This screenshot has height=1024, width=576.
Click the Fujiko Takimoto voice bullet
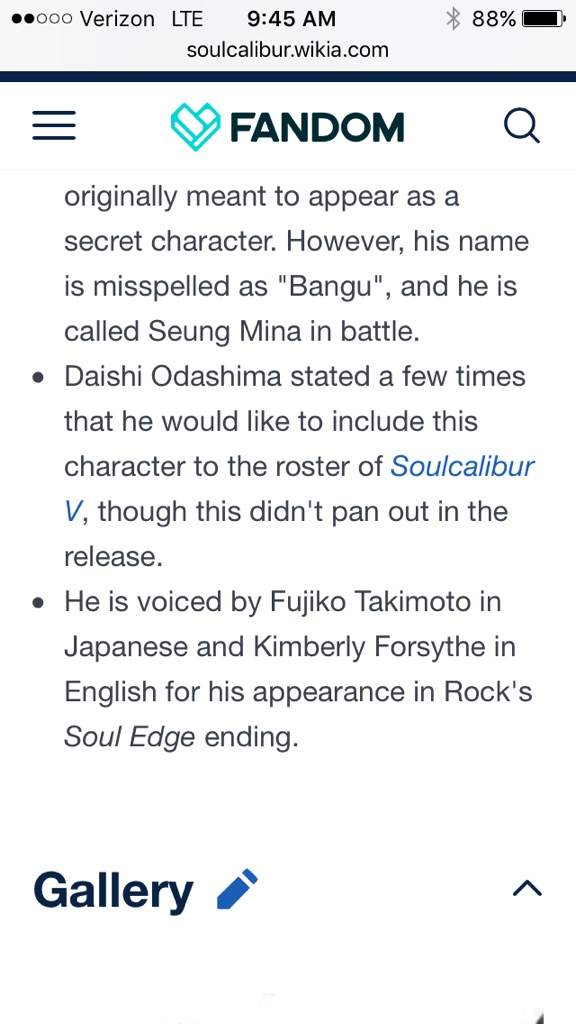click(x=298, y=669)
